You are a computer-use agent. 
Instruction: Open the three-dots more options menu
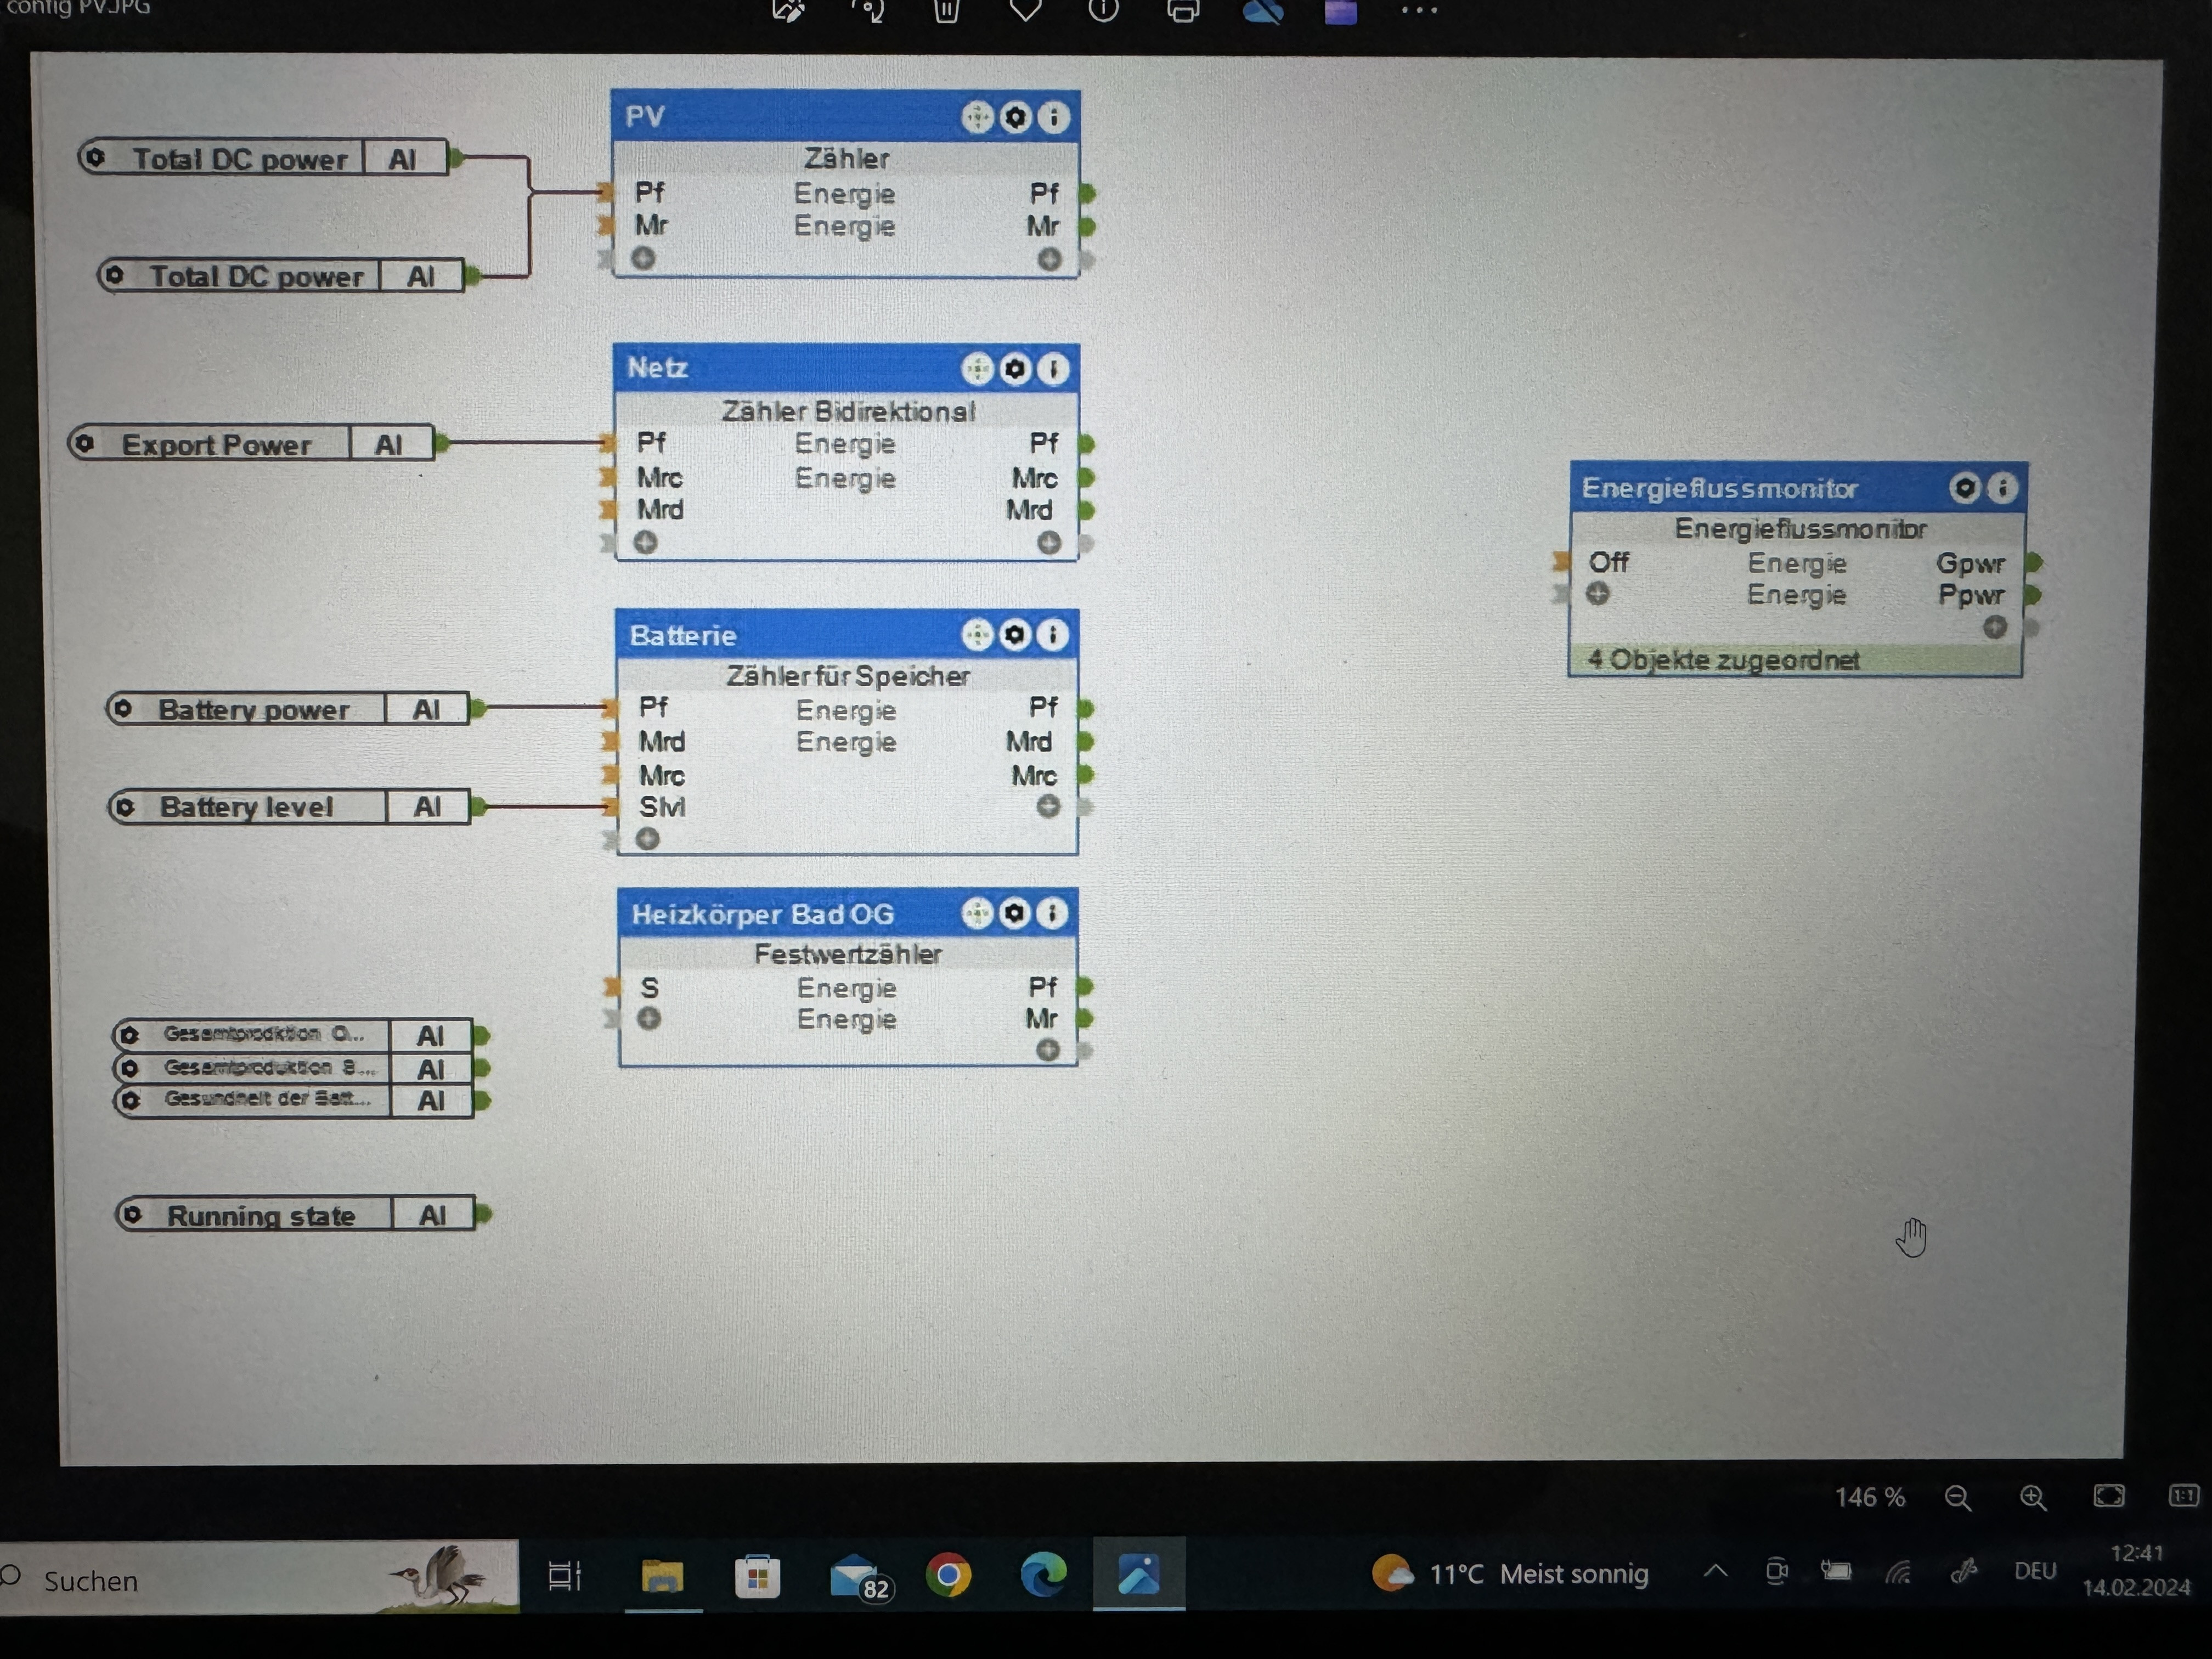(1418, 11)
